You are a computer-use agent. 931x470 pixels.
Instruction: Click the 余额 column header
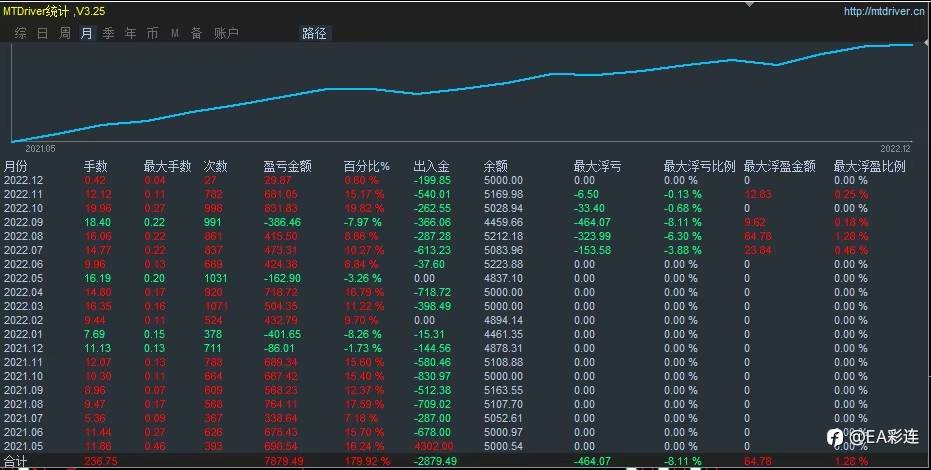(496, 166)
